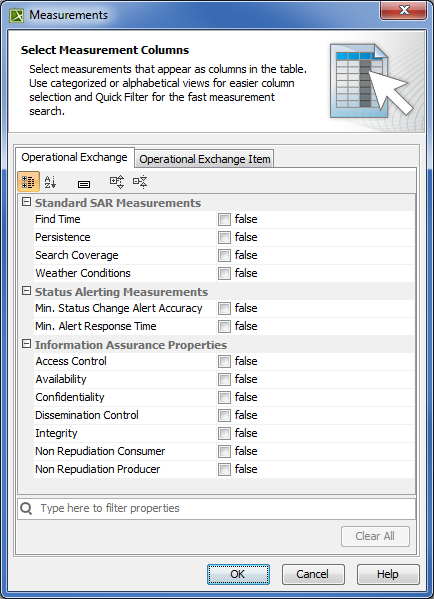The height and width of the screenshot is (599, 434).
Task: Focus the filter properties input field
Action: (x=216, y=508)
